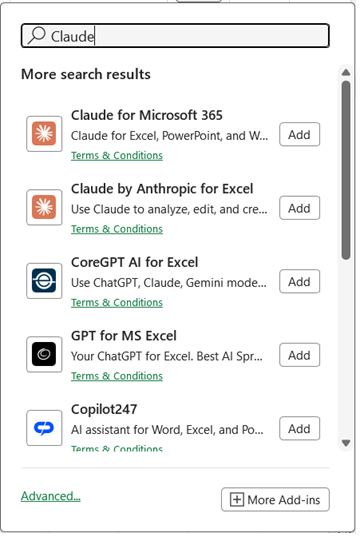Click the Claude by Anthropic for Excel icon

pyautogui.click(x=44, y=207)
